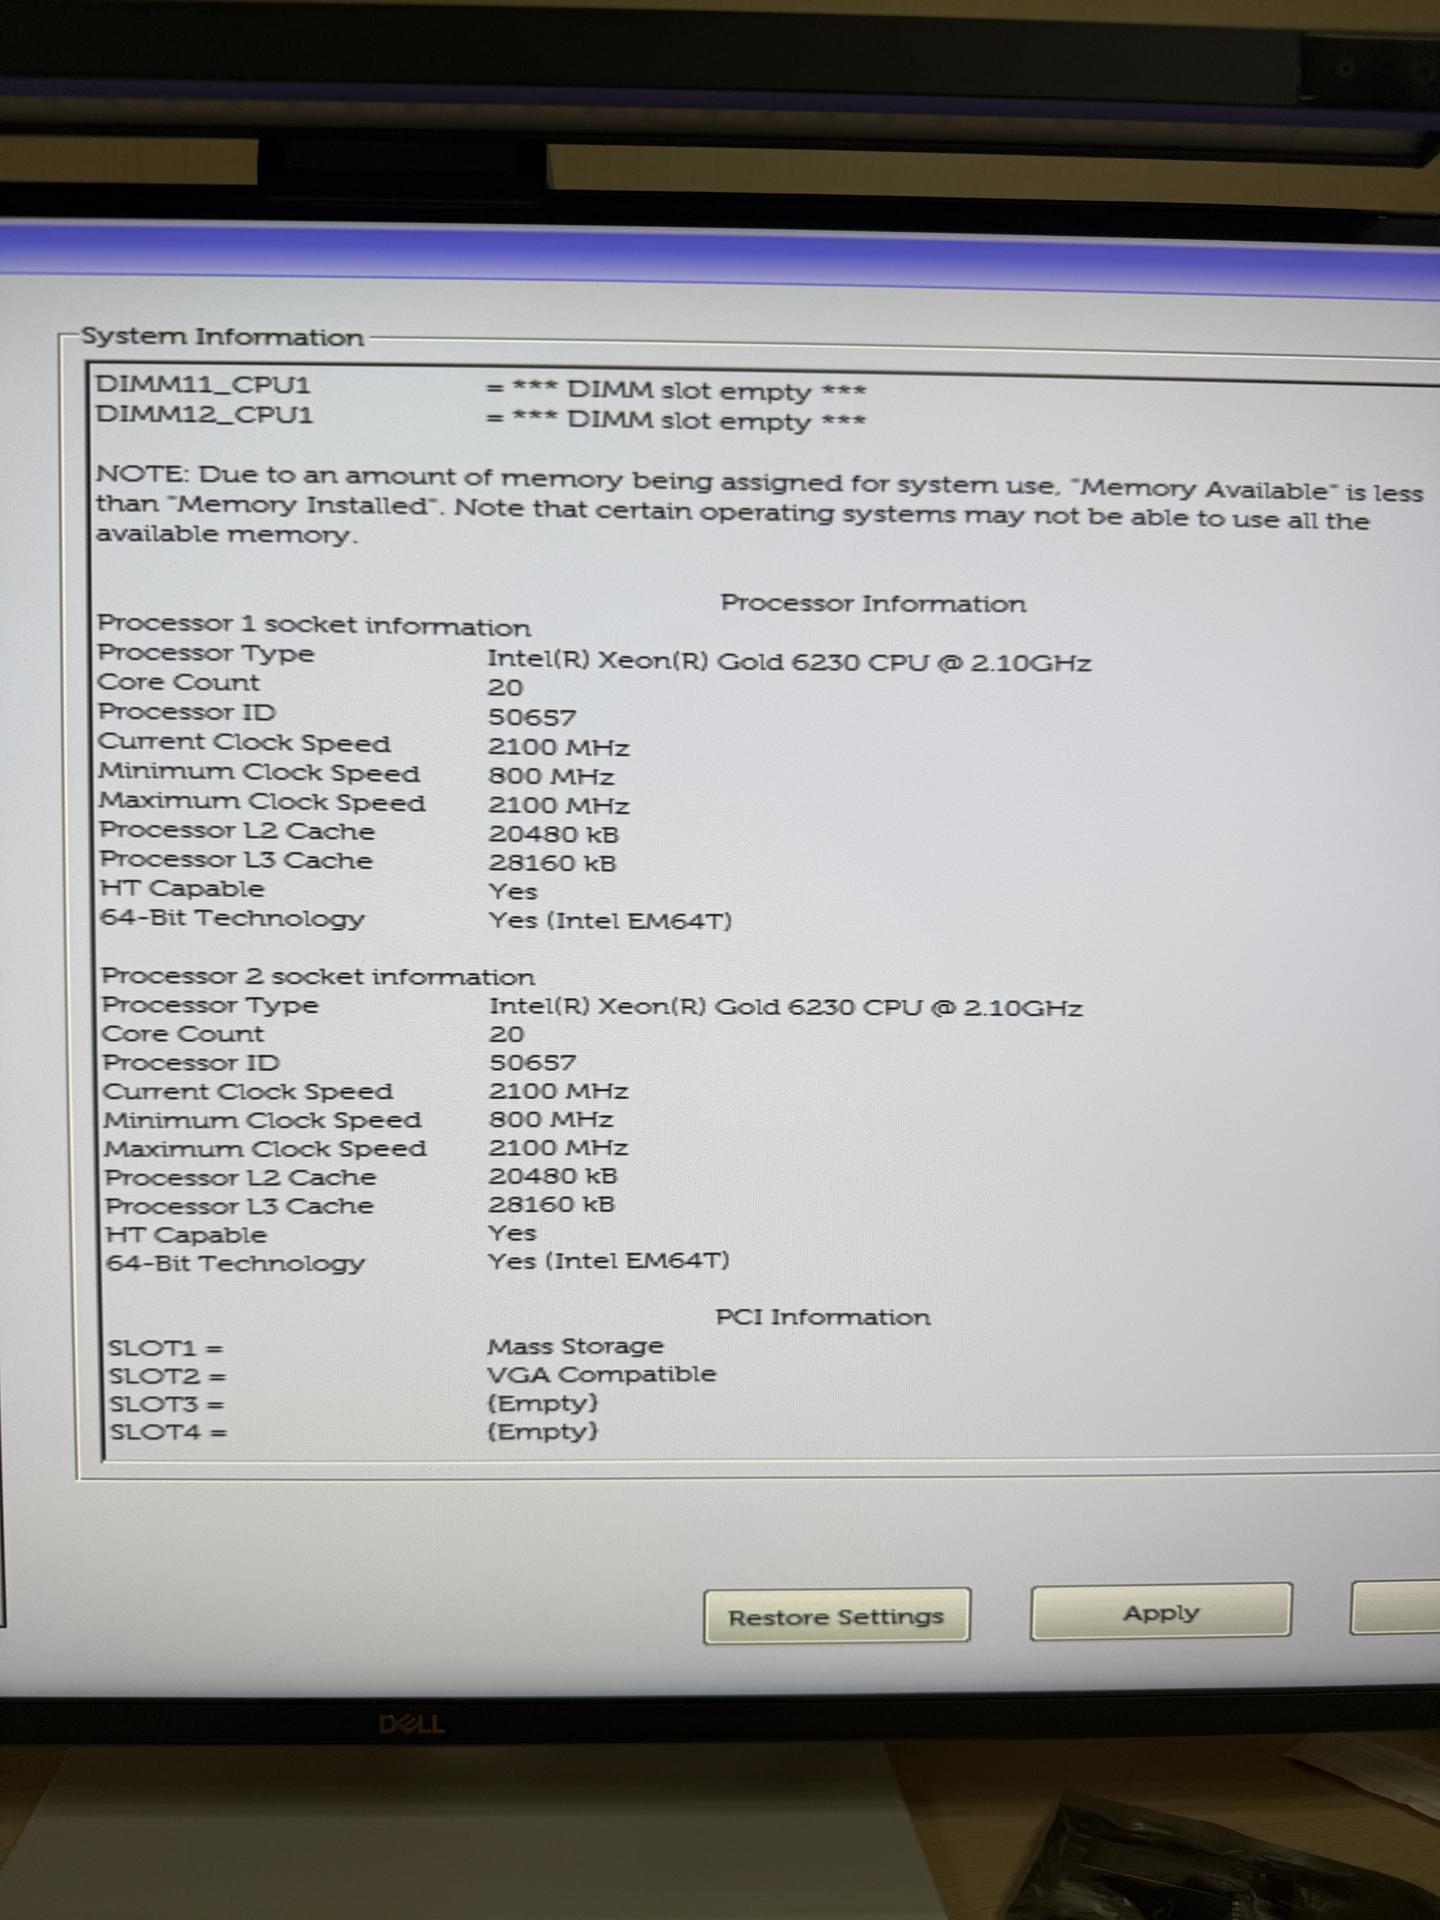The width and height of the screenshot is (1440, 1920).
Task: Select the System Information group title
Action: [222, 337]
